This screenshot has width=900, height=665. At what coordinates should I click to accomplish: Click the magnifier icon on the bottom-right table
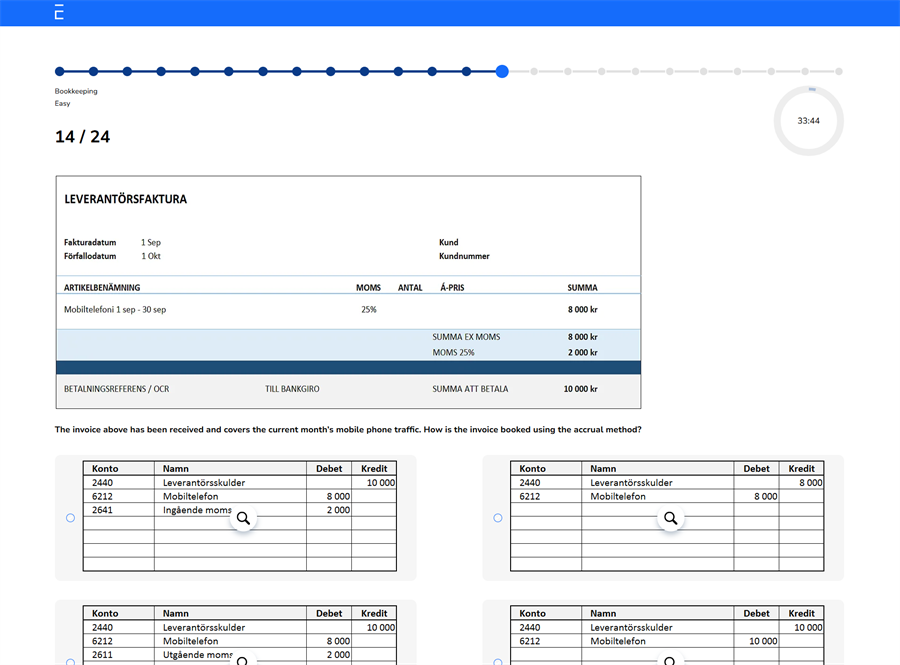pyautogui.click(x=670, y=660)
